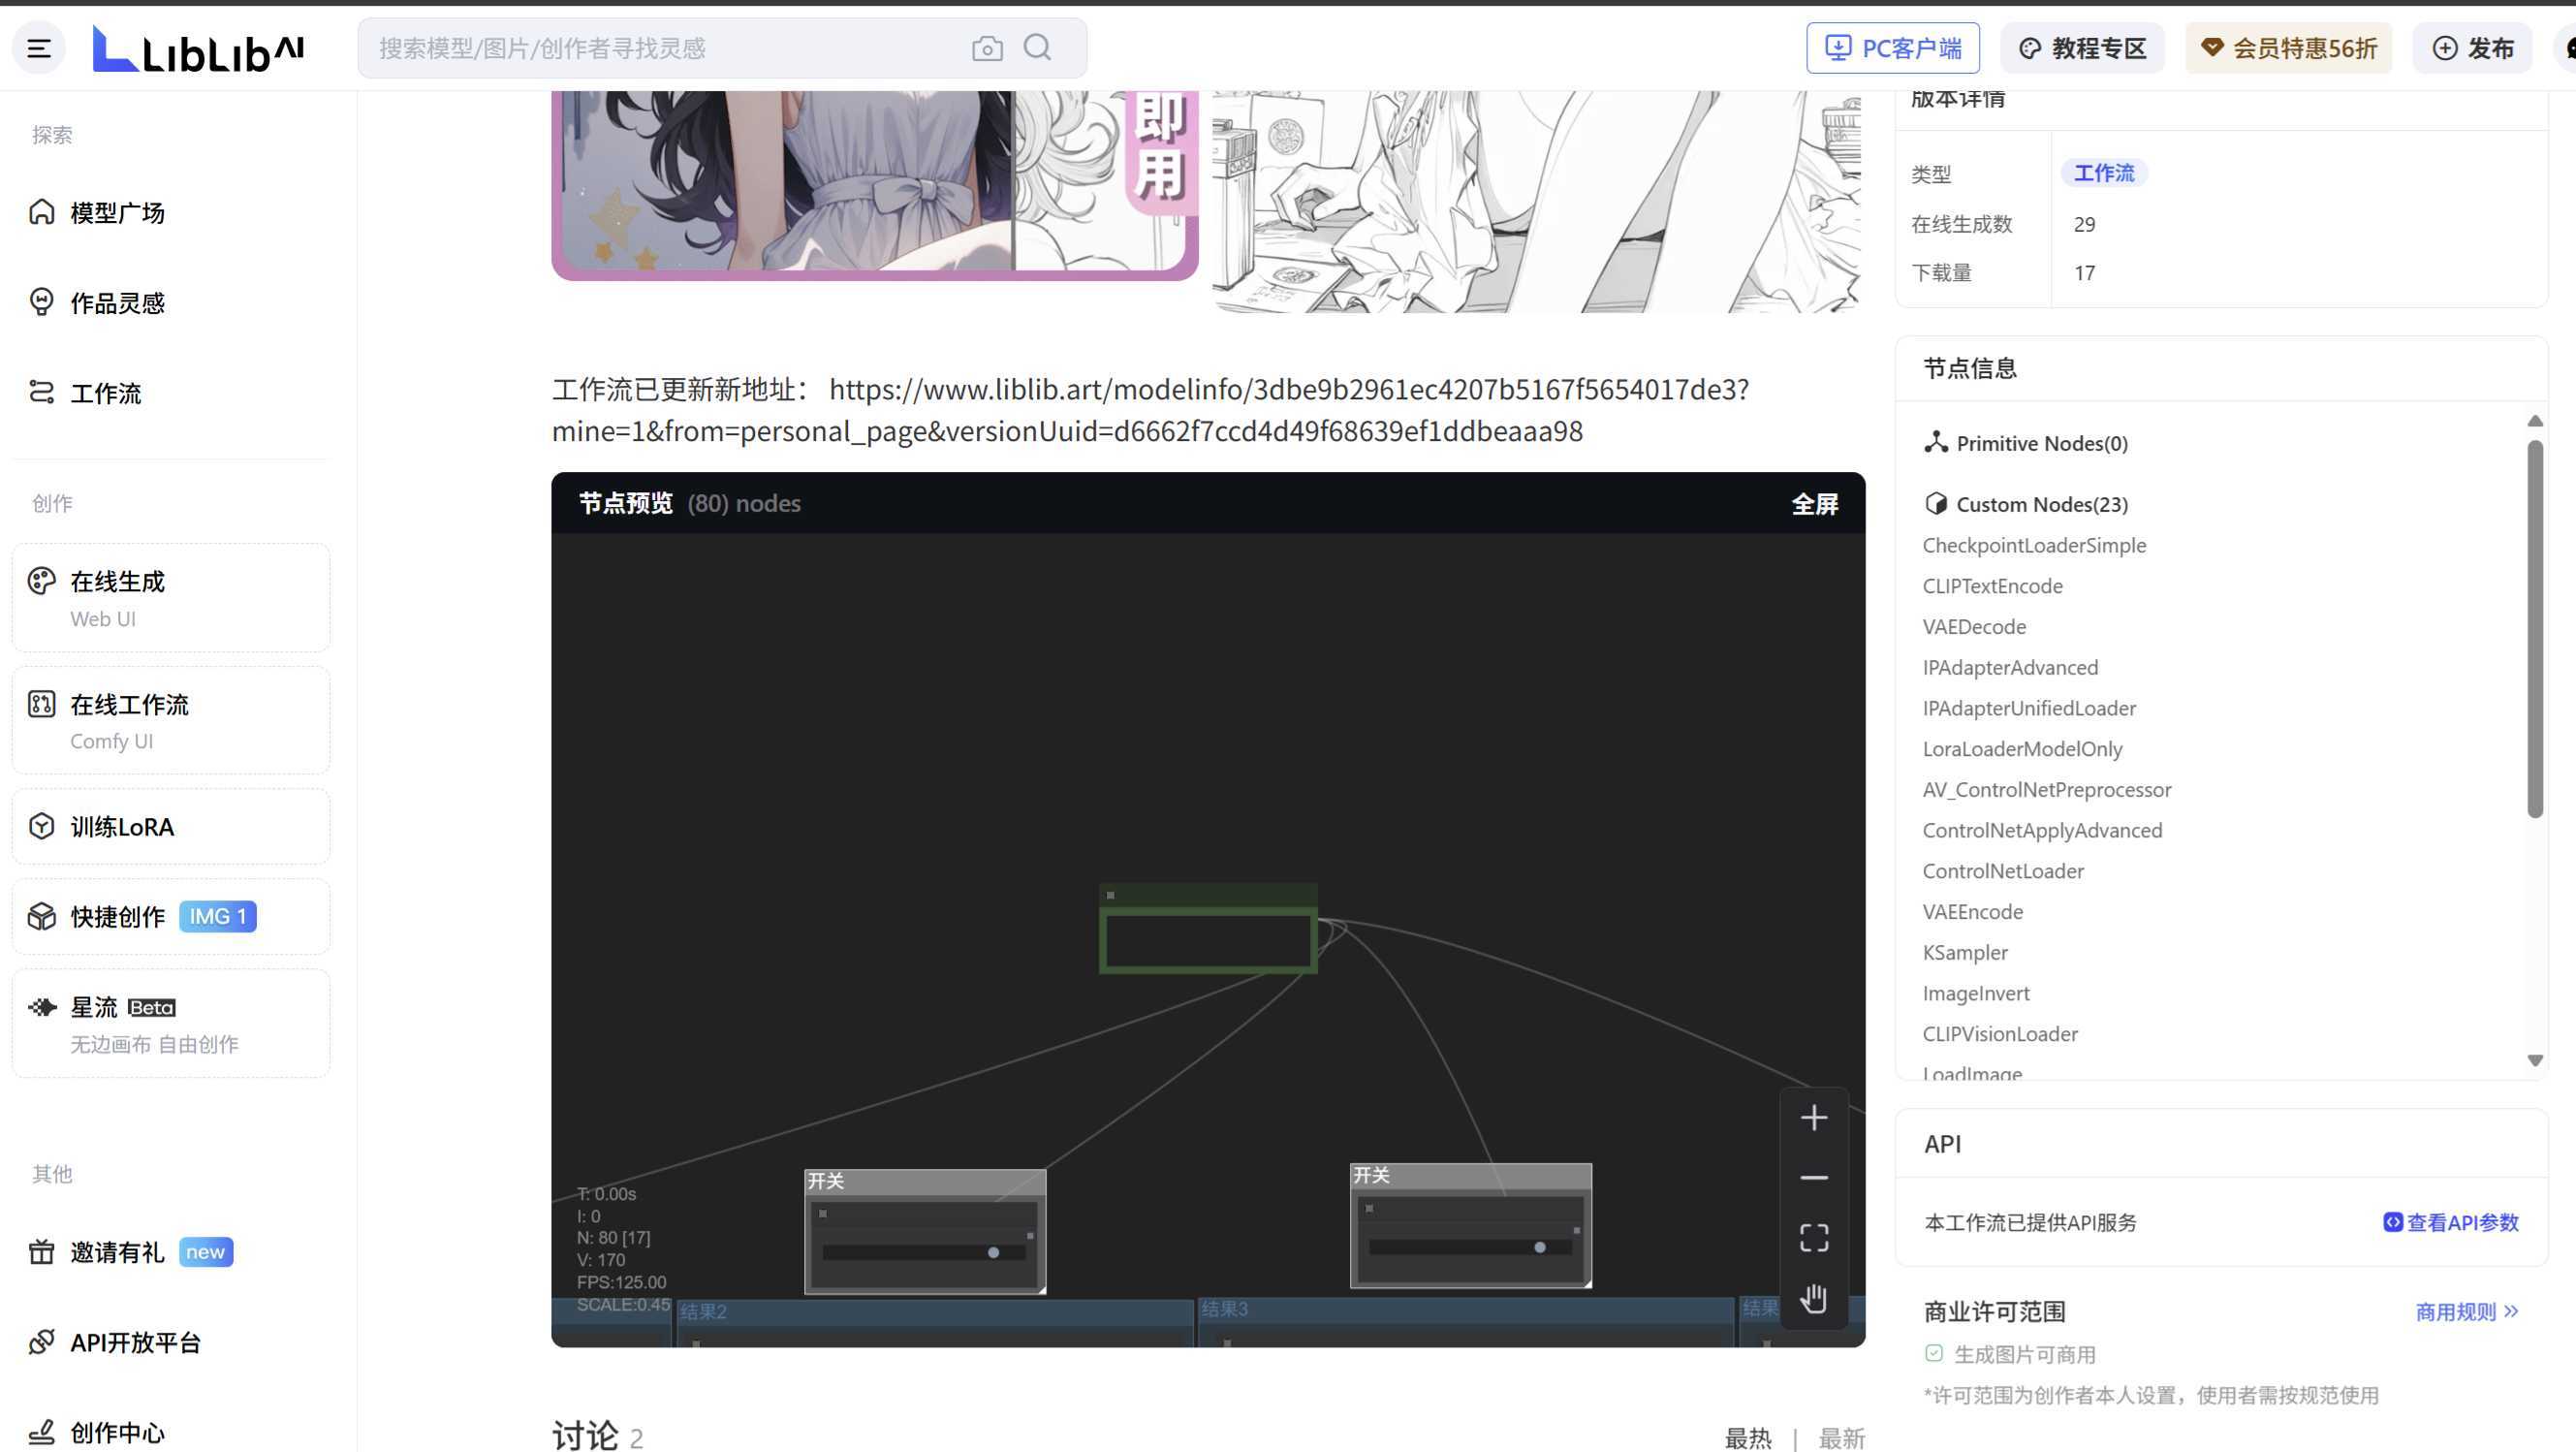This screenshot has width=2576, height=1452.
Task: Open 在线生成 Web UI
Action: (170, 598)
